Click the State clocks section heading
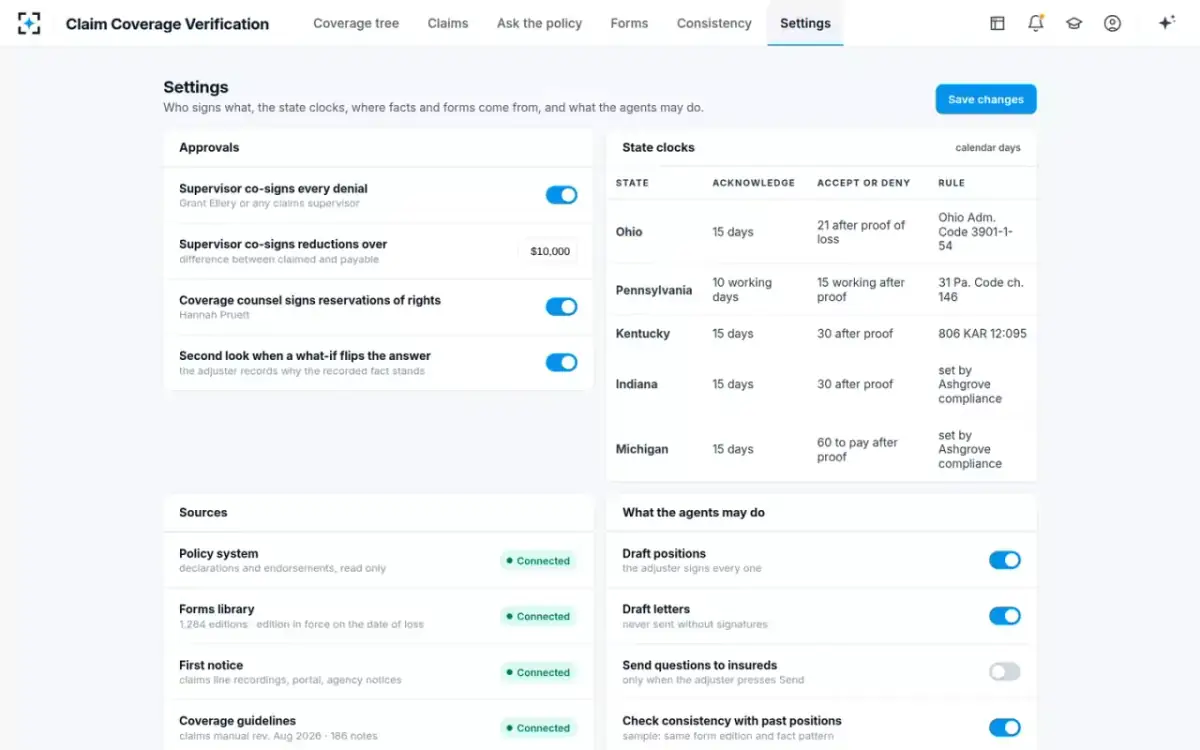The image size is (1200, 750). click(x=658, y=147)
